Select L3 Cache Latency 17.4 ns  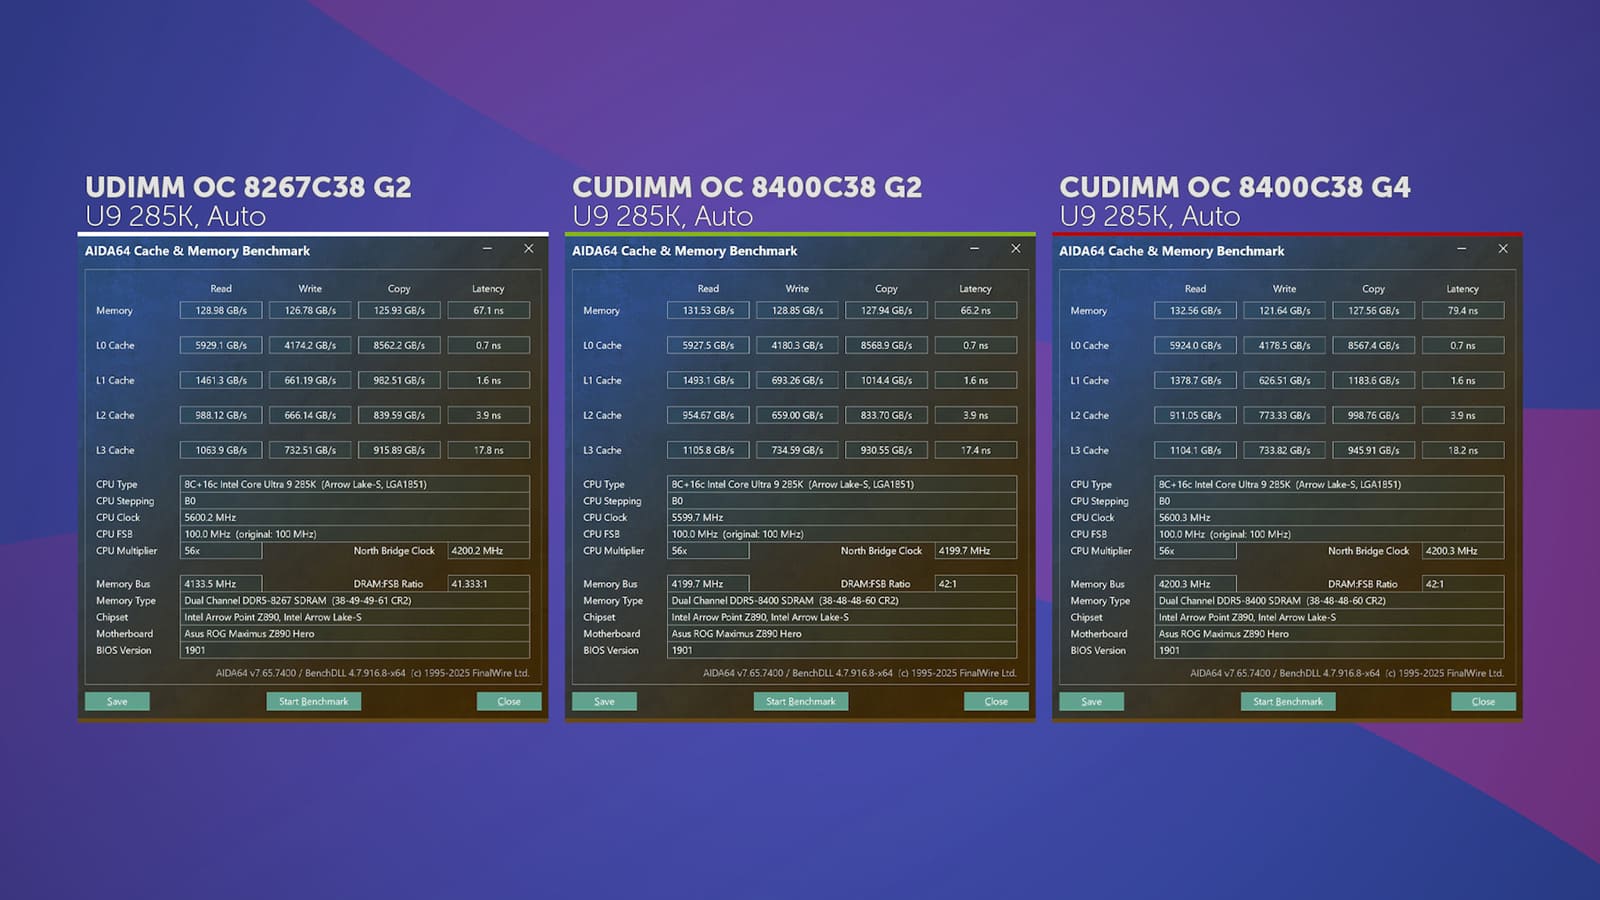coord(975,450)
